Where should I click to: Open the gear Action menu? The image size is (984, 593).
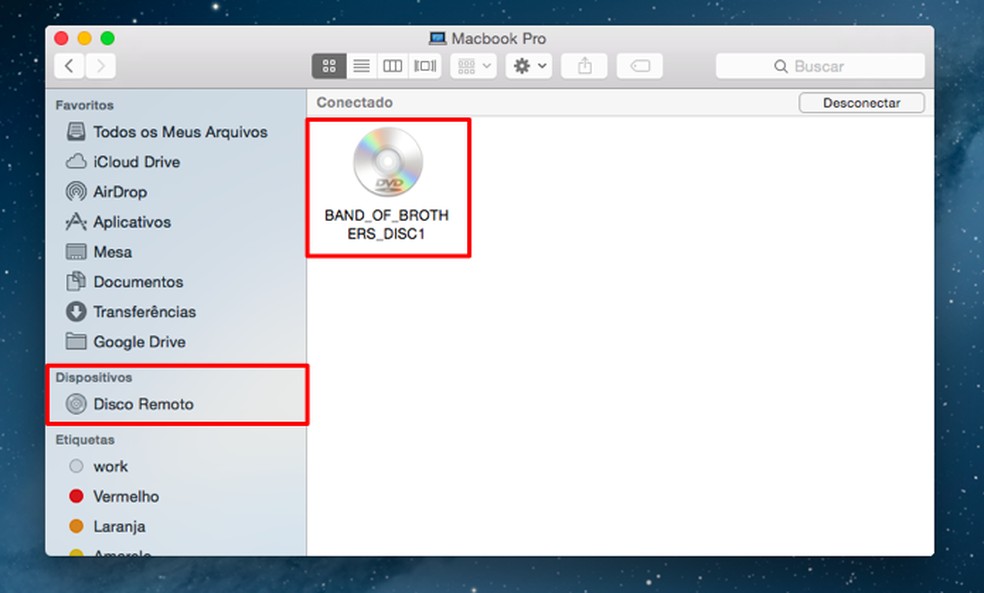point(529,66)
